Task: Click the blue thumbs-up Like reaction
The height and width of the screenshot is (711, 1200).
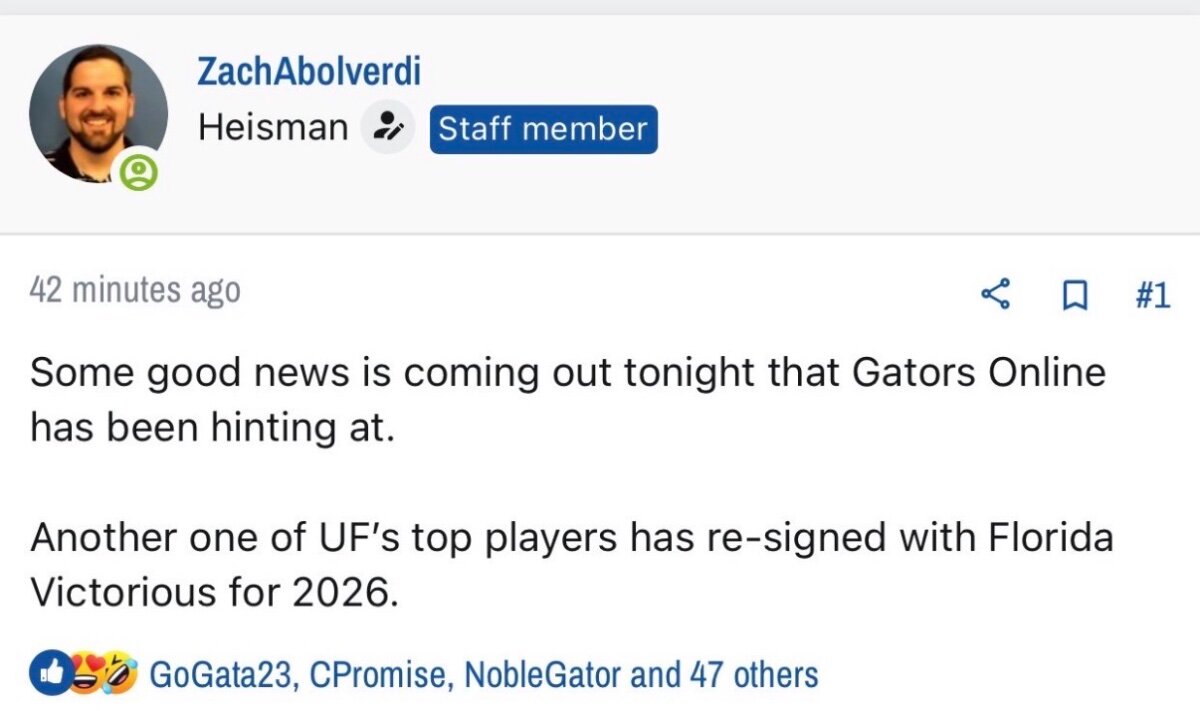Action: pos(46,673)
